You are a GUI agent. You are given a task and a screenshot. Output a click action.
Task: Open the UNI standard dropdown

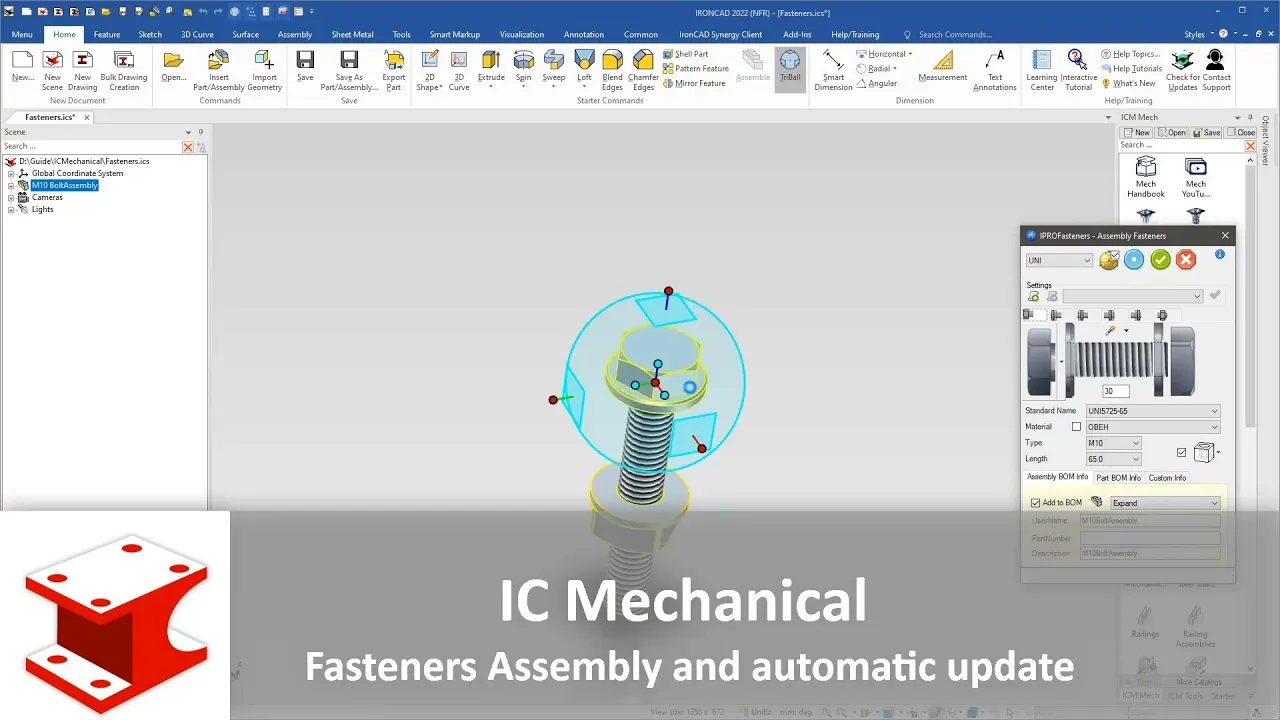click(1059, 261)
